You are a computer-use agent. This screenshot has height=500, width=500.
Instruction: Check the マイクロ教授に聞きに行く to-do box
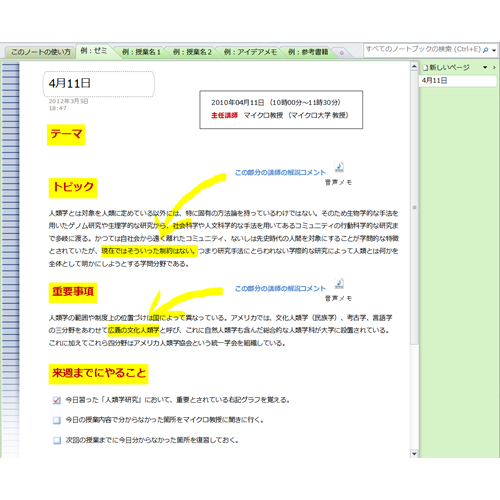point(57,420)
